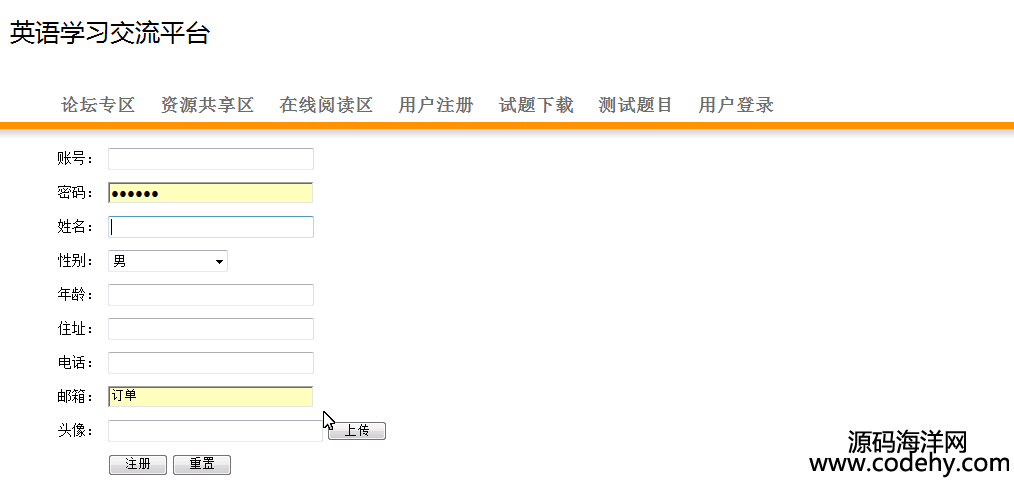Open the 用户登录 page
The width and height of the screenshot is (1014, 483).
[x=736, y=105]
